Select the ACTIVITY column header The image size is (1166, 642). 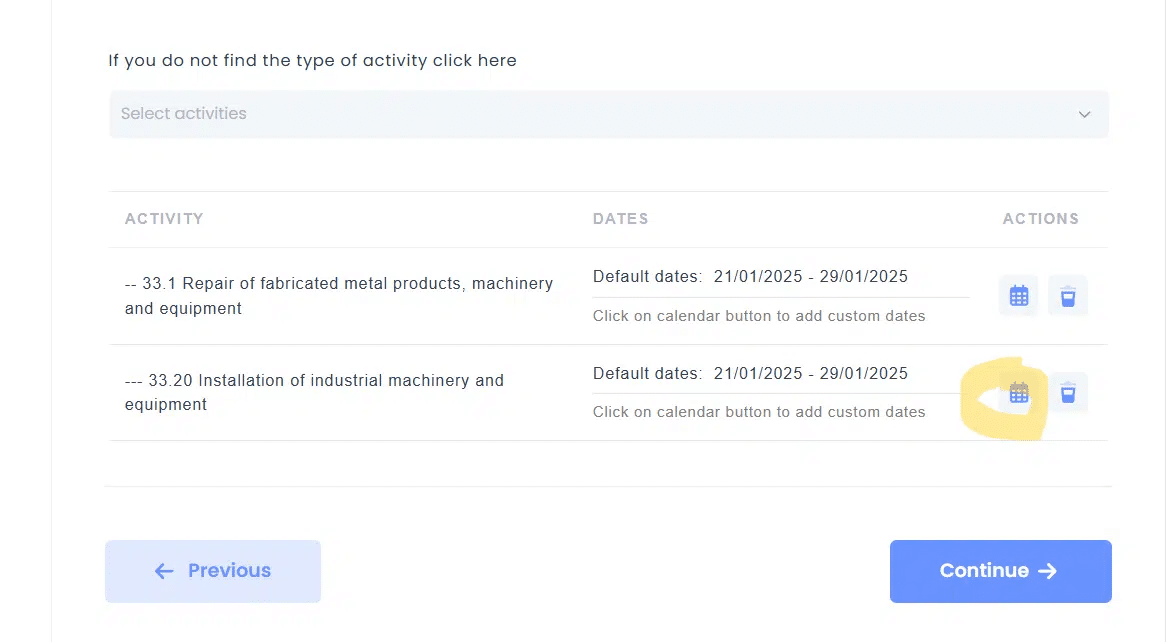pyautogui.click(x=164, y=219)
